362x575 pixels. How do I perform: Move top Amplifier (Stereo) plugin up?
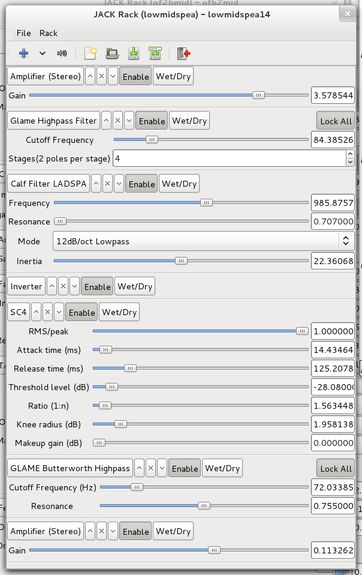click(x=90, y=76)
